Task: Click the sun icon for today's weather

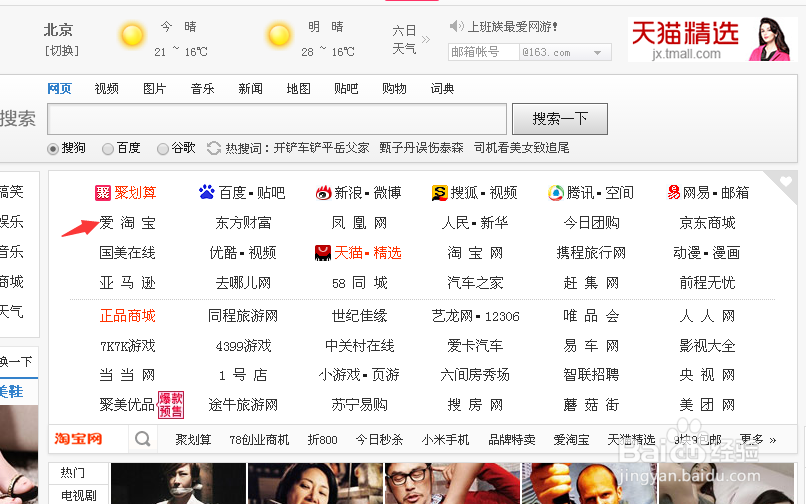Action: [132, 35]
